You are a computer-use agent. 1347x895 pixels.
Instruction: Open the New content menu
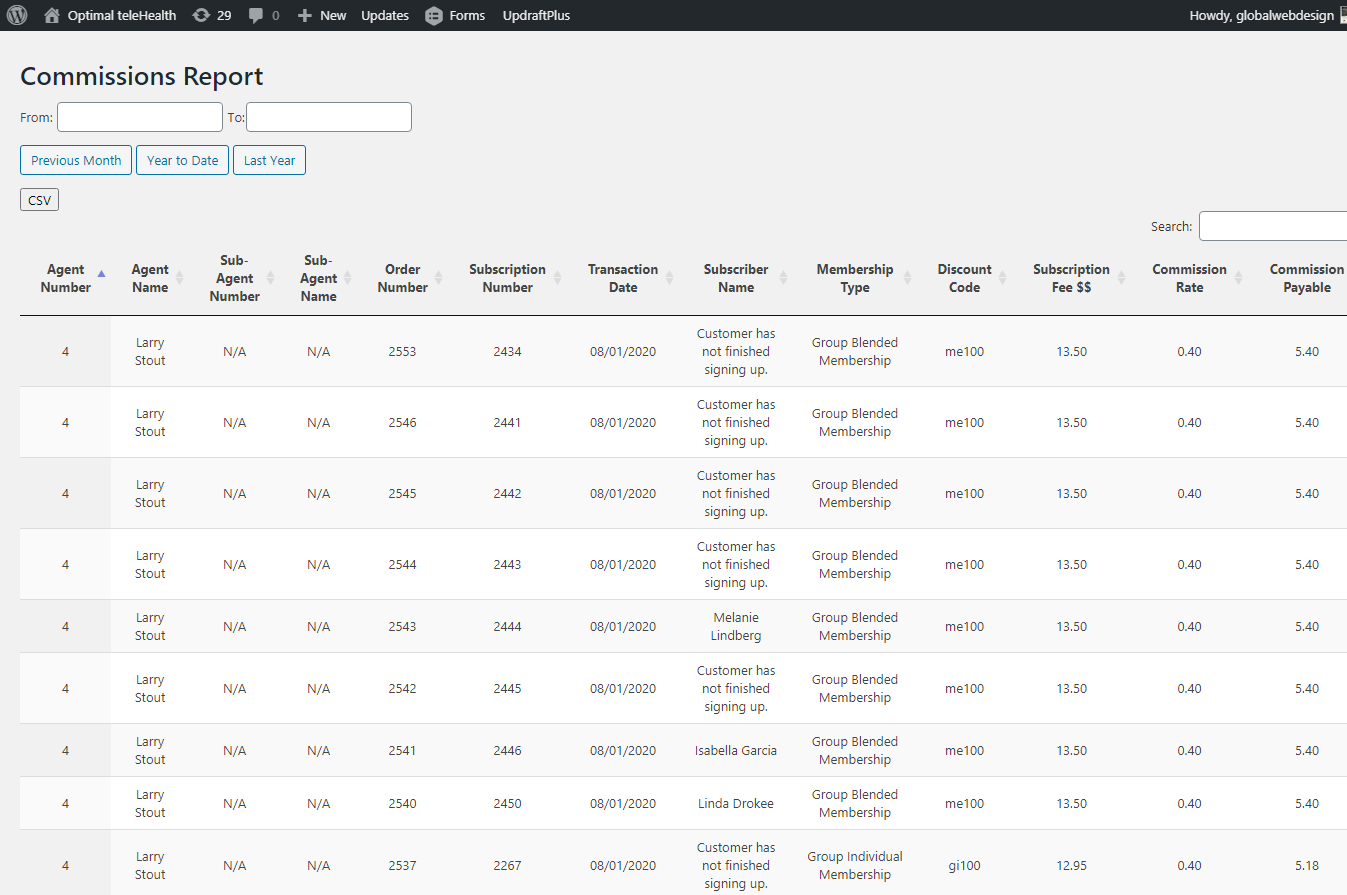[x=322, y=15]
